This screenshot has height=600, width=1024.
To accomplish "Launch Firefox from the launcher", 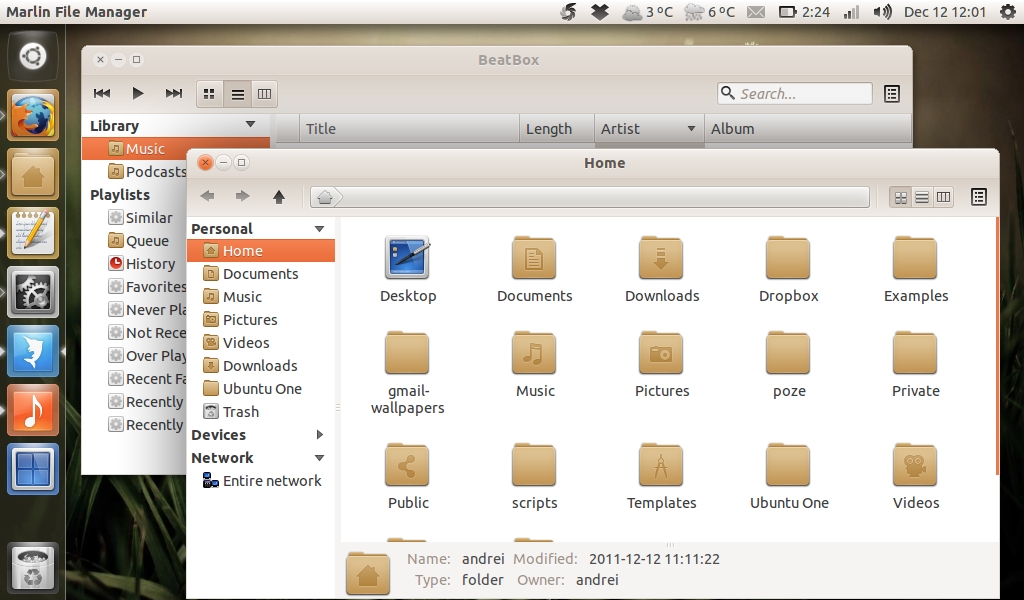I will pyautogui.click(x=33, y=114).
